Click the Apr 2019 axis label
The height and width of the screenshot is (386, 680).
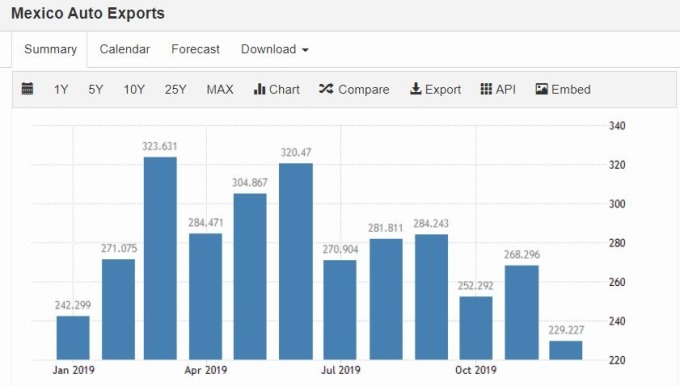click(x=206, y=370)
